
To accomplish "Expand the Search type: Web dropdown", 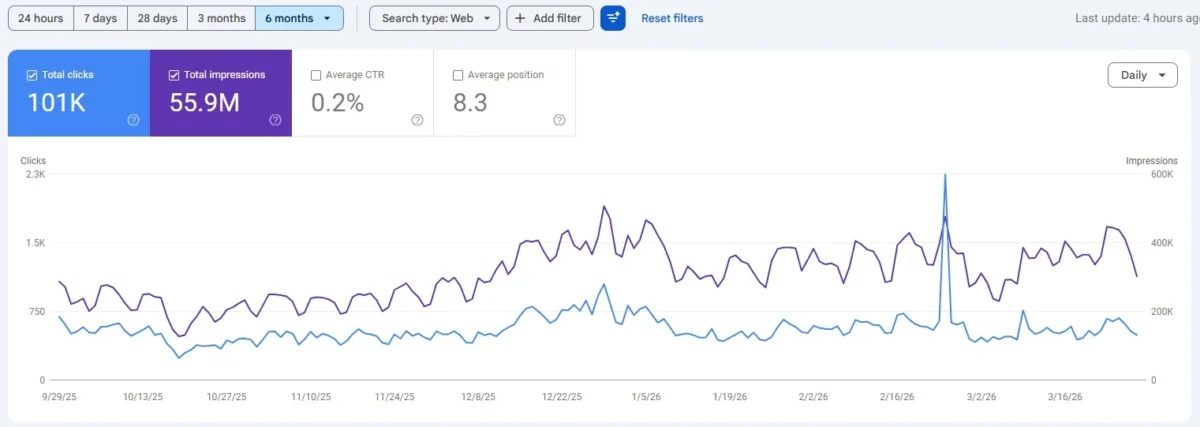I will coord(434,18).
